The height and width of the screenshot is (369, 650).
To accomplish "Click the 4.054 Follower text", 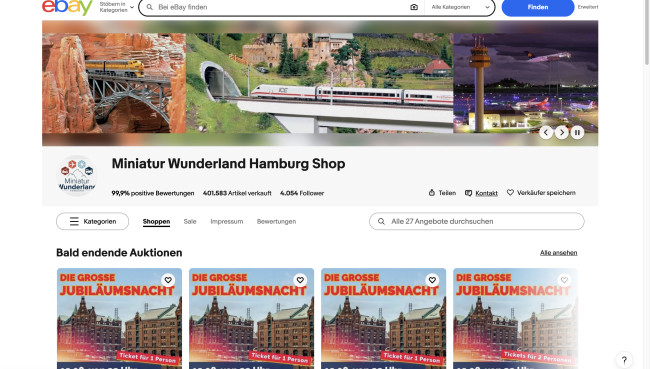I will click(302, 193).
